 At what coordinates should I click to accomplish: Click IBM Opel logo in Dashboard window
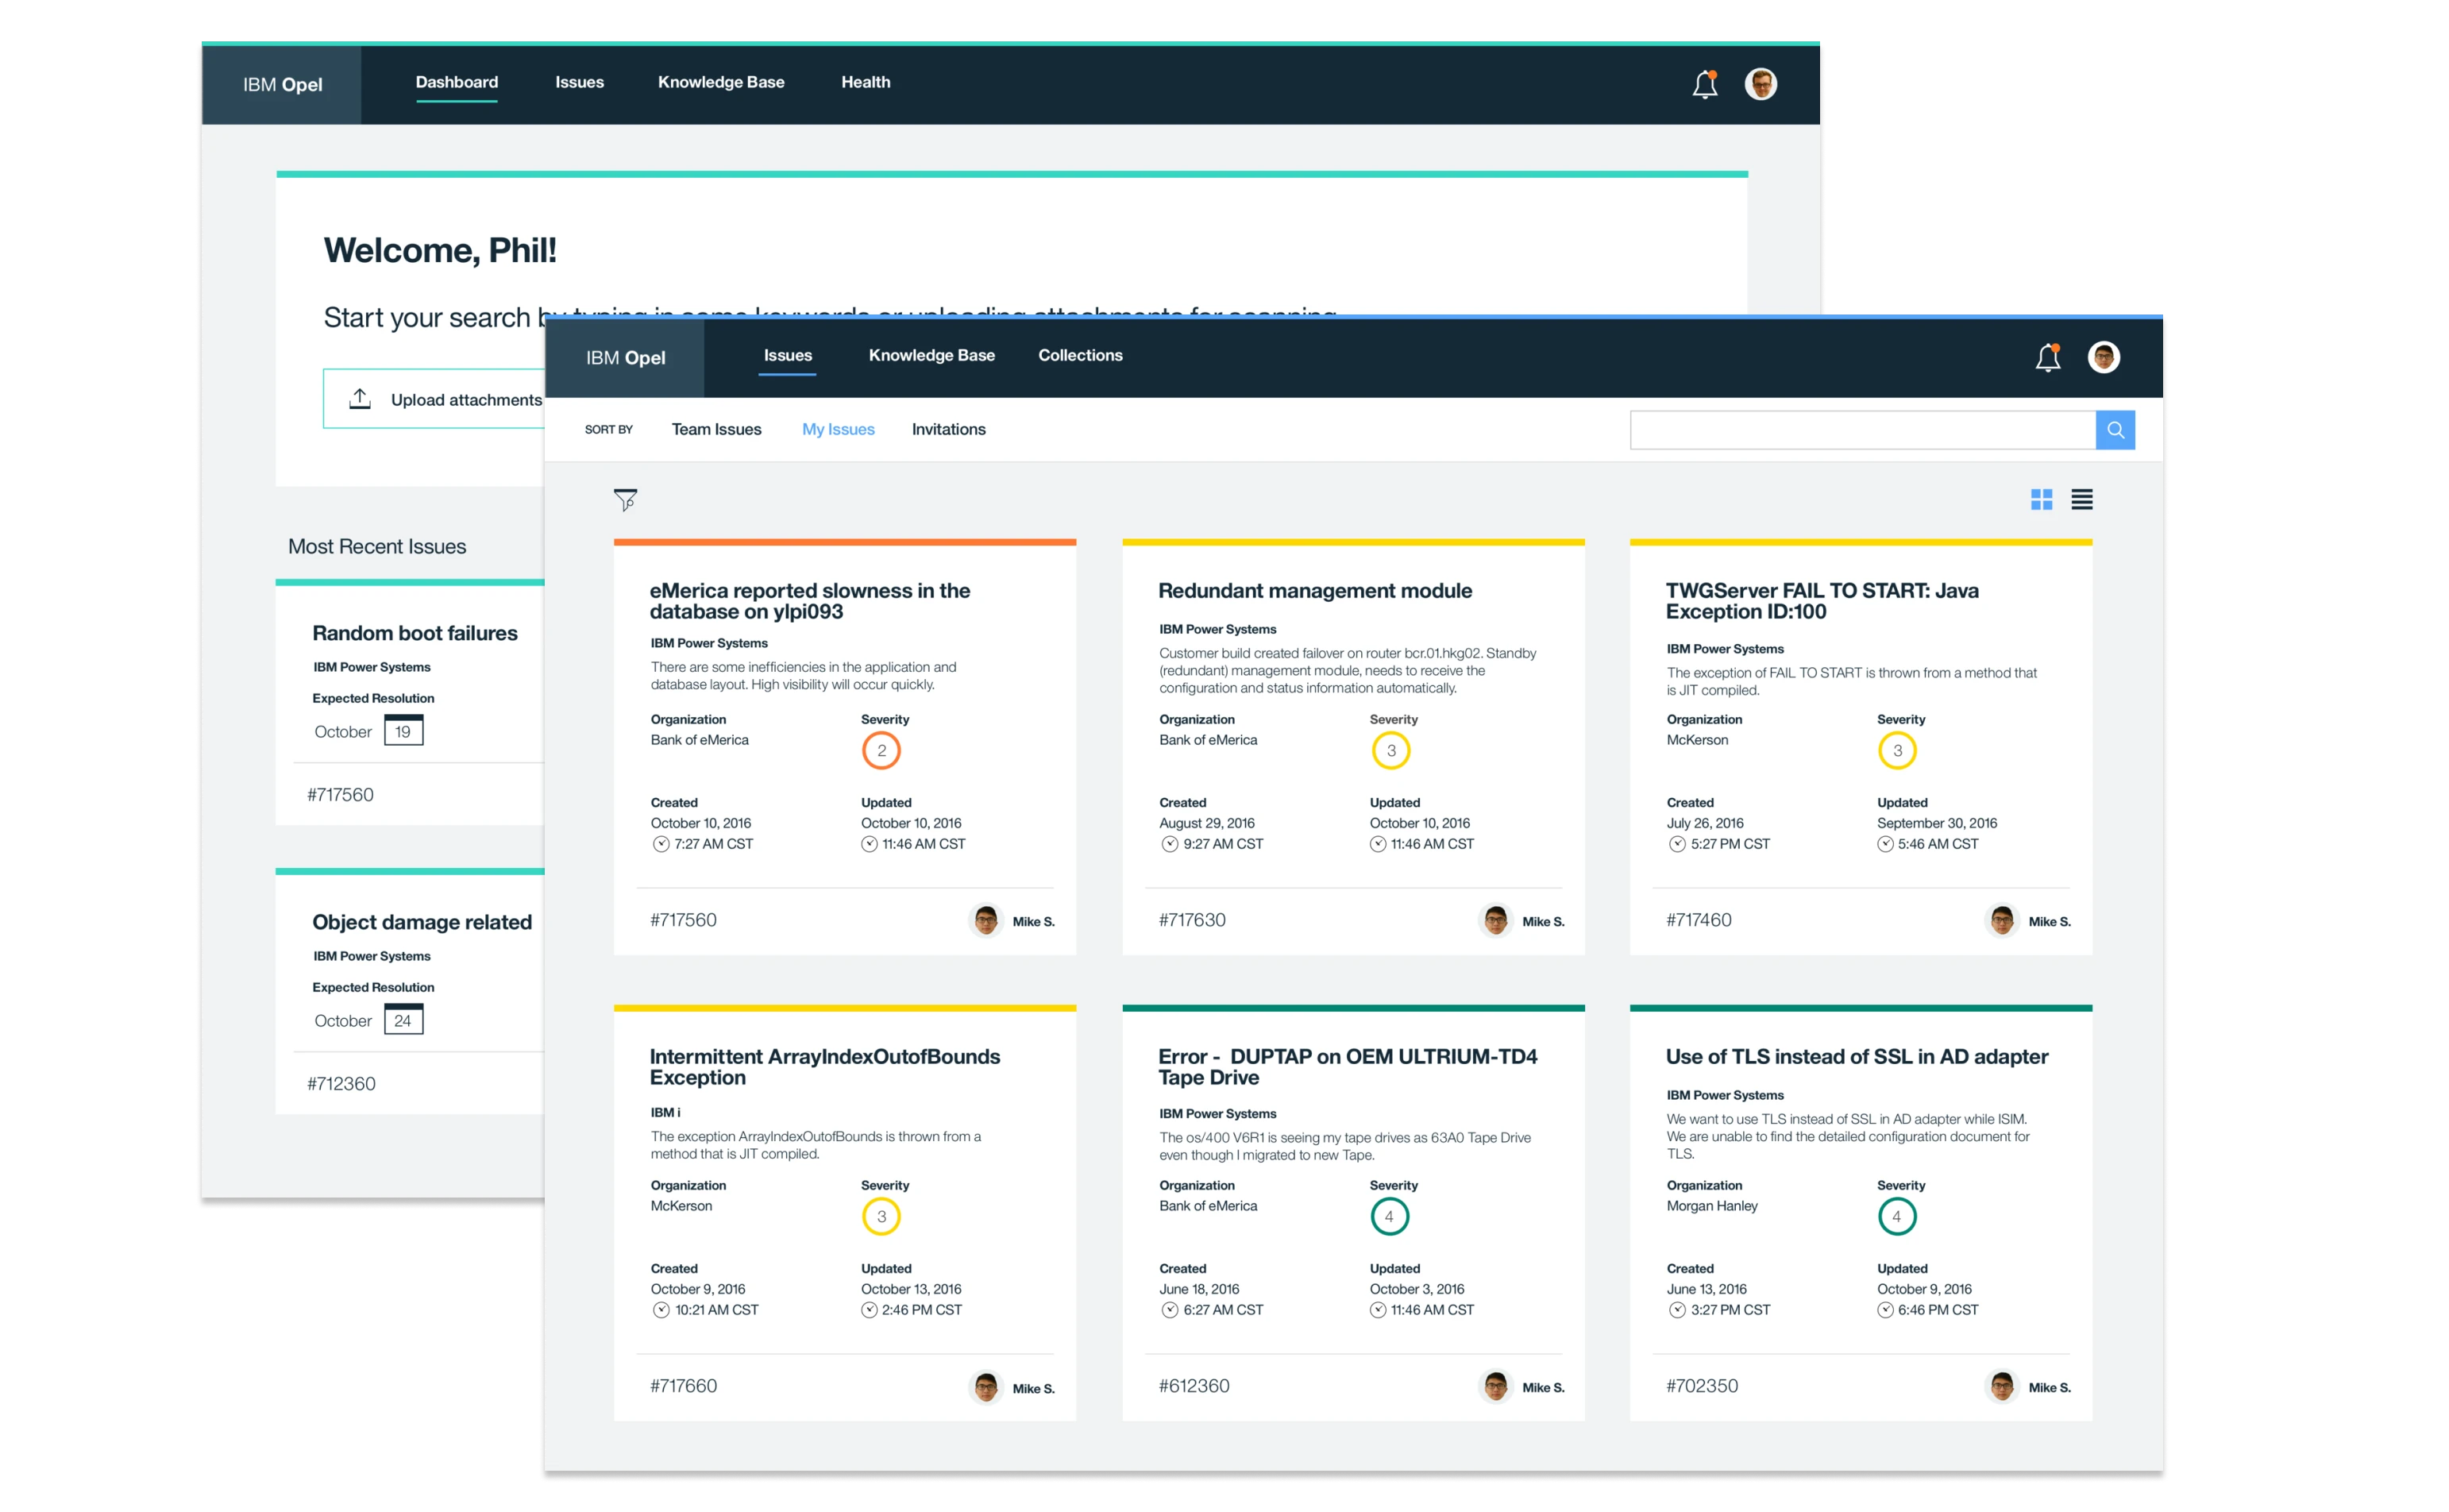coord(282,84)
